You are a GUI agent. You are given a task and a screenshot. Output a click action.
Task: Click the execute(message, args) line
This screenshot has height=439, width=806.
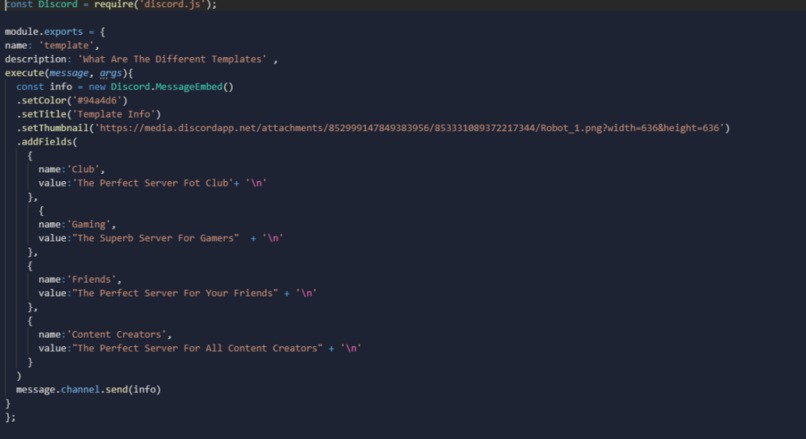pos(69,73)
